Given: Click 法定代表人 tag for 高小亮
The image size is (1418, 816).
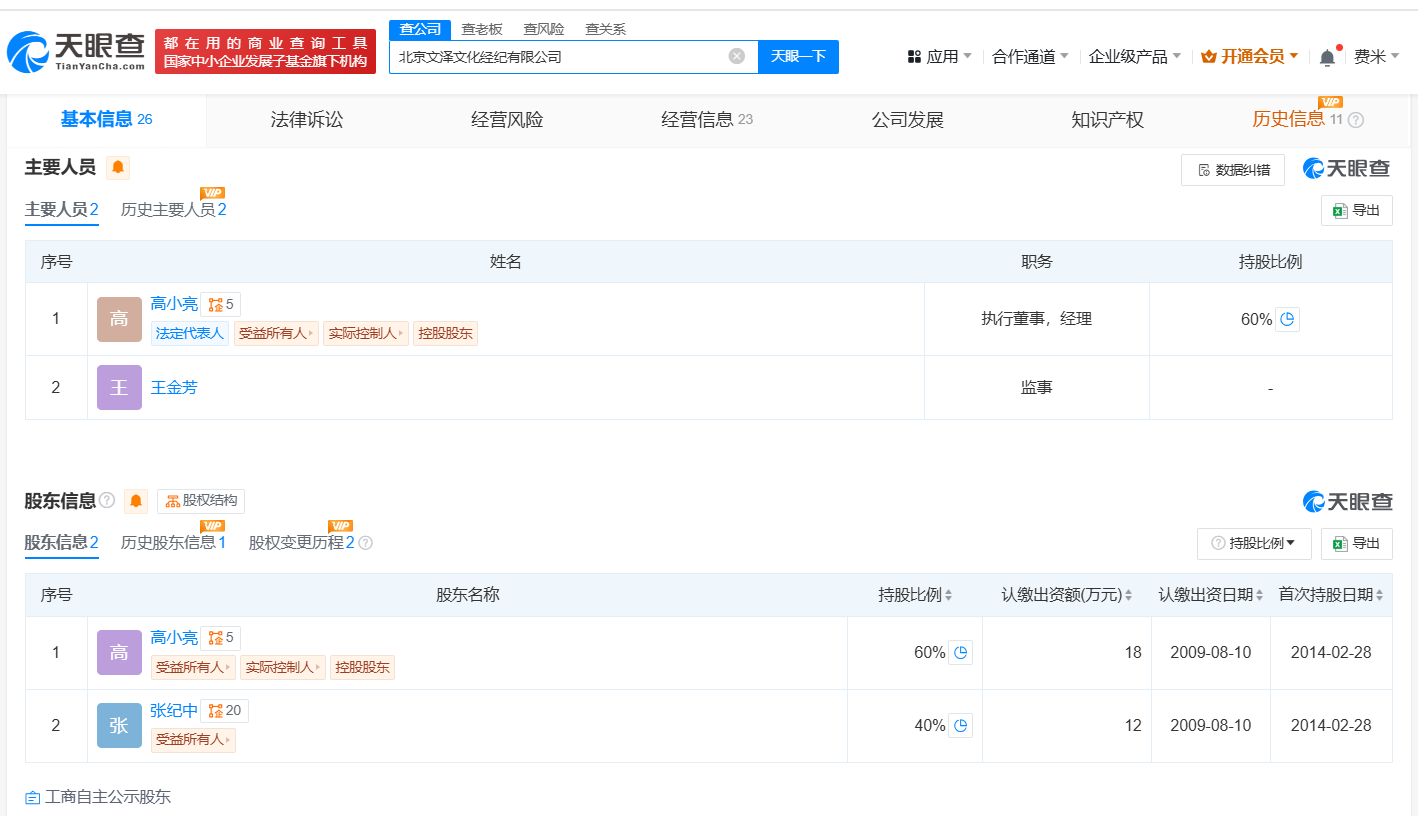Looking at the screenshot, I should pyautogui.click(x=190, y=334).
